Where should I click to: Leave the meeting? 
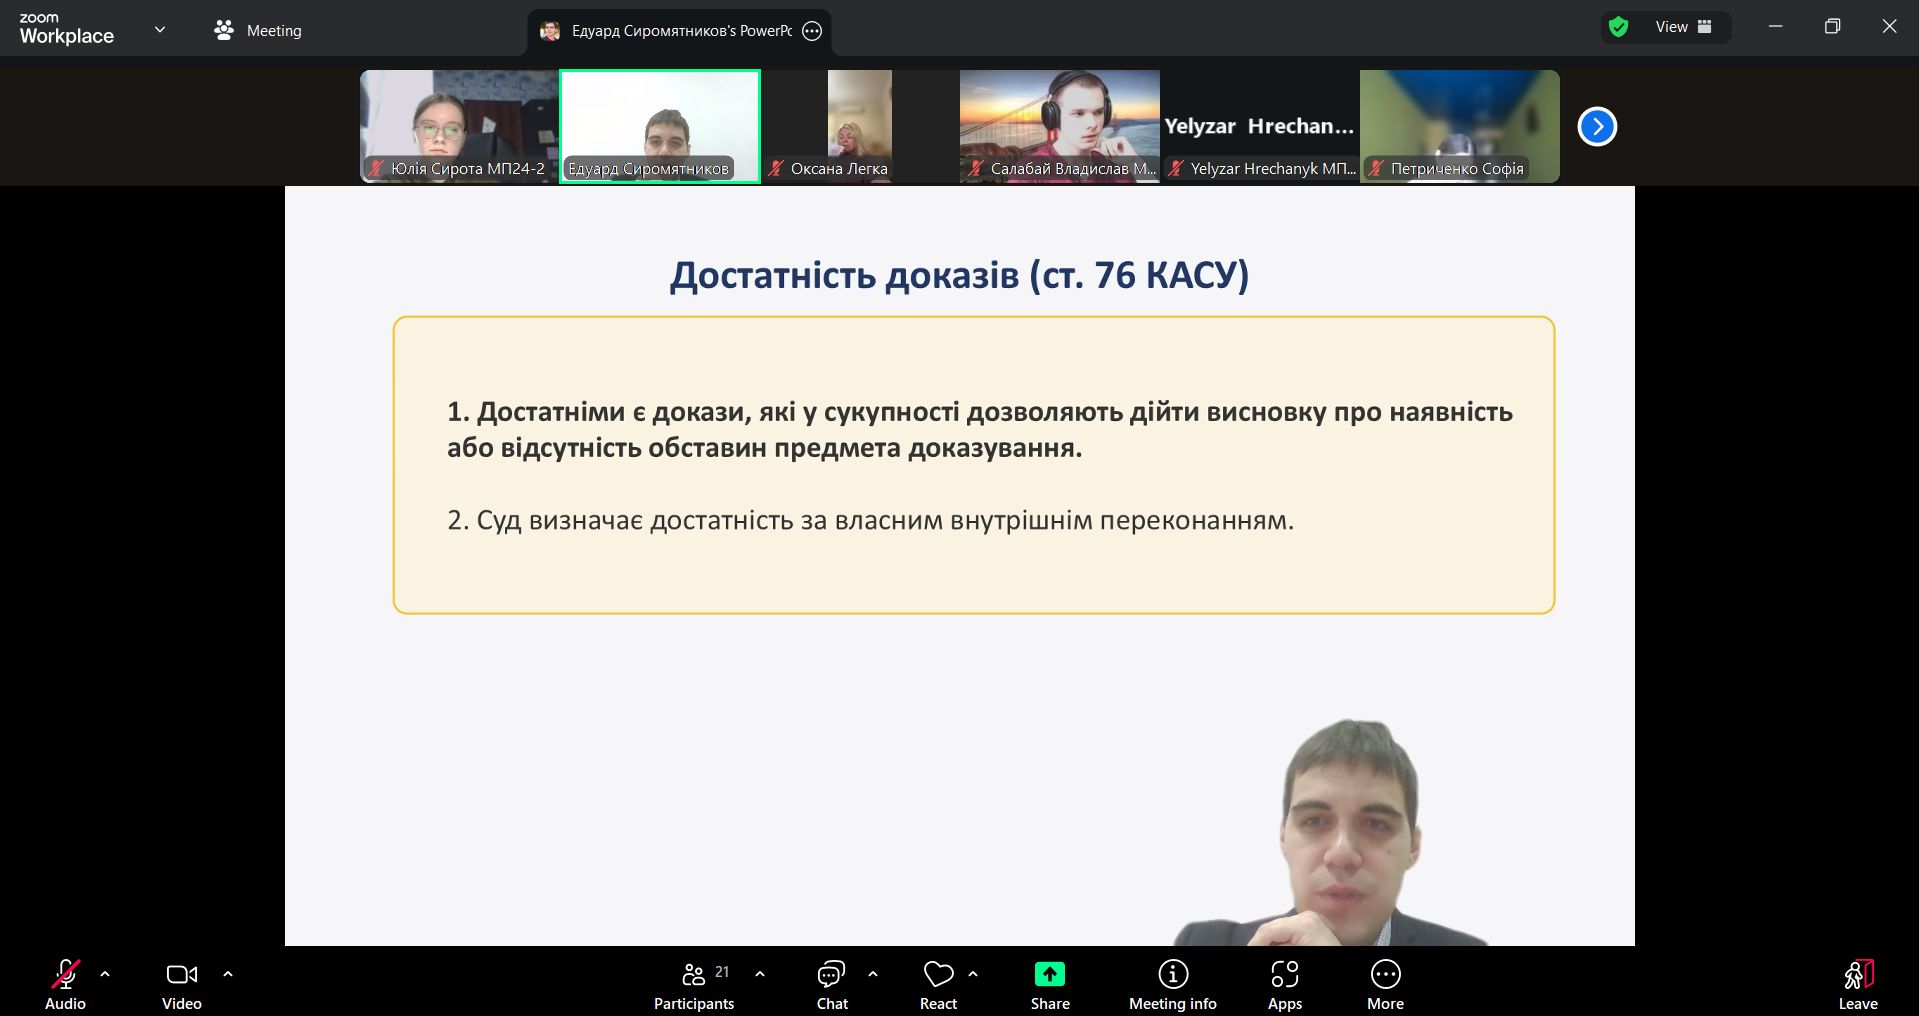click(x=1857, y=985)
